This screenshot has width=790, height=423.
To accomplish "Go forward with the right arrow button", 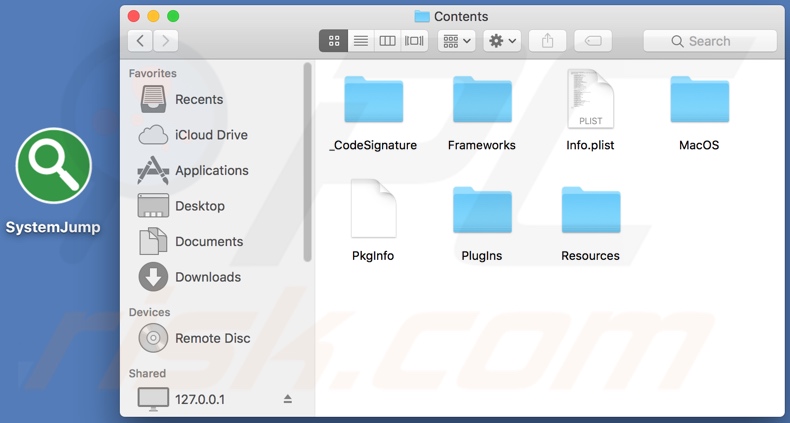I will (x=165, y=41).
